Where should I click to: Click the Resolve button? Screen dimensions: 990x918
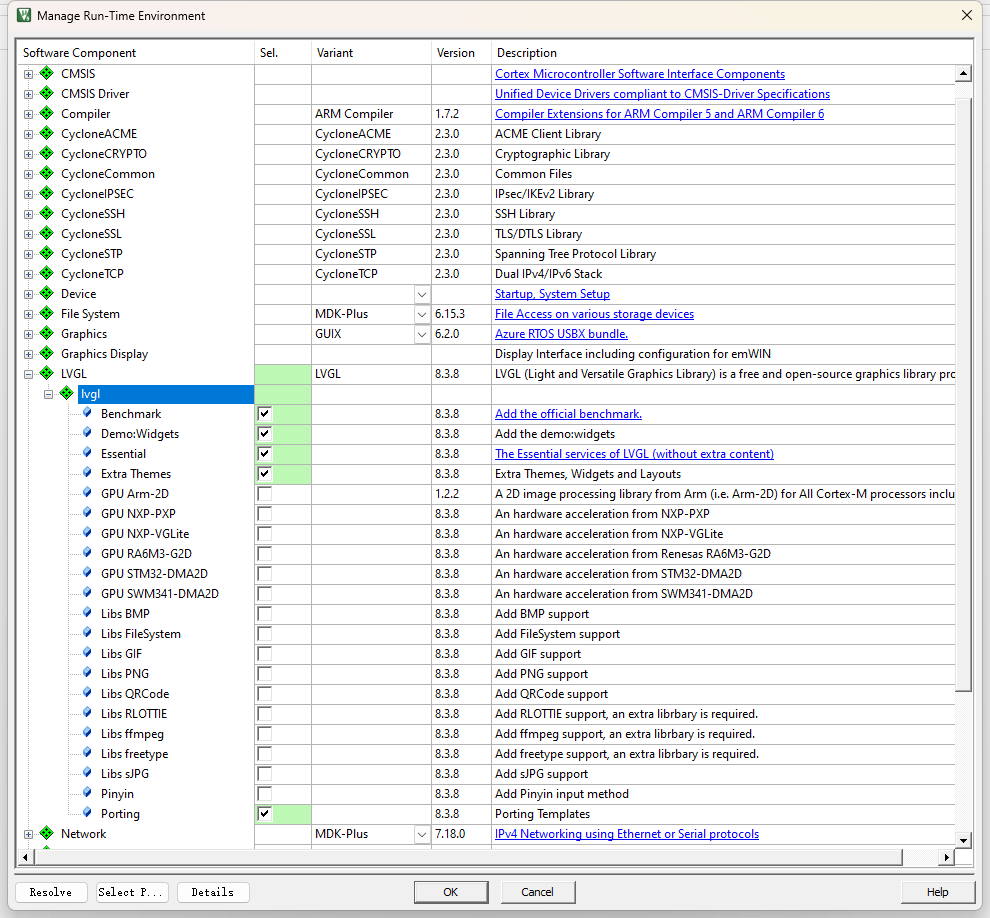tap(51, 892)
